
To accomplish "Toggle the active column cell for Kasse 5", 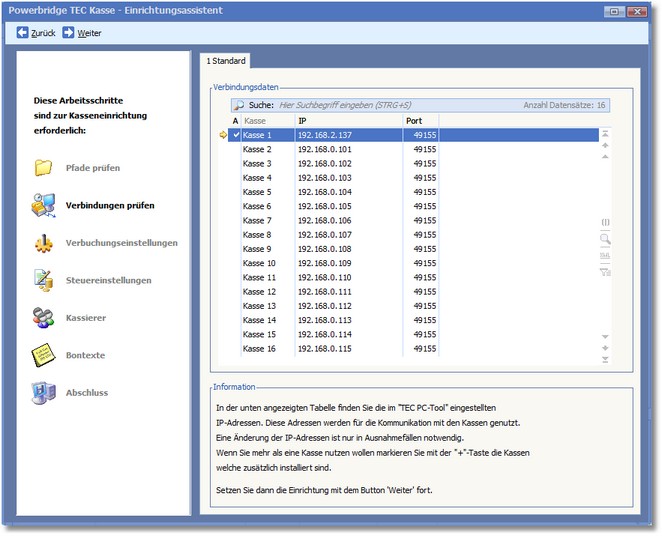I will pos(236,192).
